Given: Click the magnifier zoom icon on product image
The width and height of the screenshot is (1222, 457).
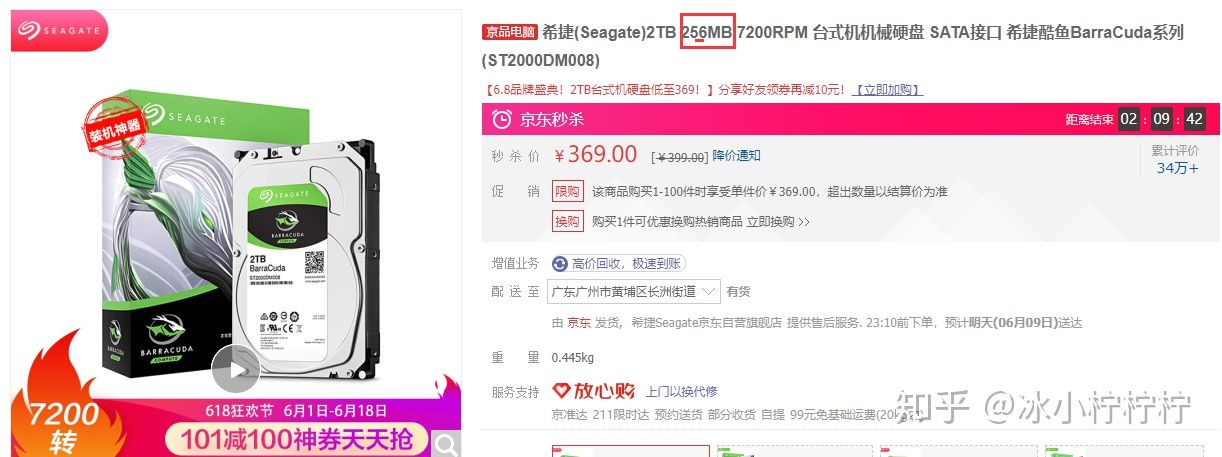Looking at the screenshot, I should (x=448, y=445).
